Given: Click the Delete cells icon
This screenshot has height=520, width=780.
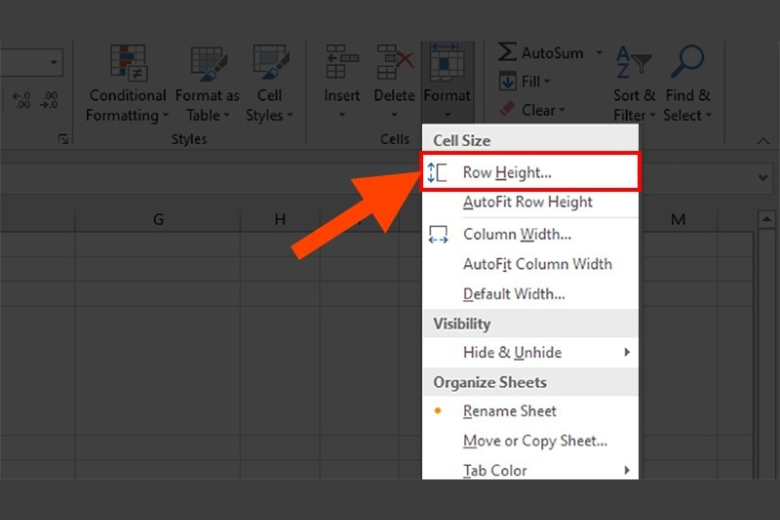Looking at the screenshot, I should 395,62.
